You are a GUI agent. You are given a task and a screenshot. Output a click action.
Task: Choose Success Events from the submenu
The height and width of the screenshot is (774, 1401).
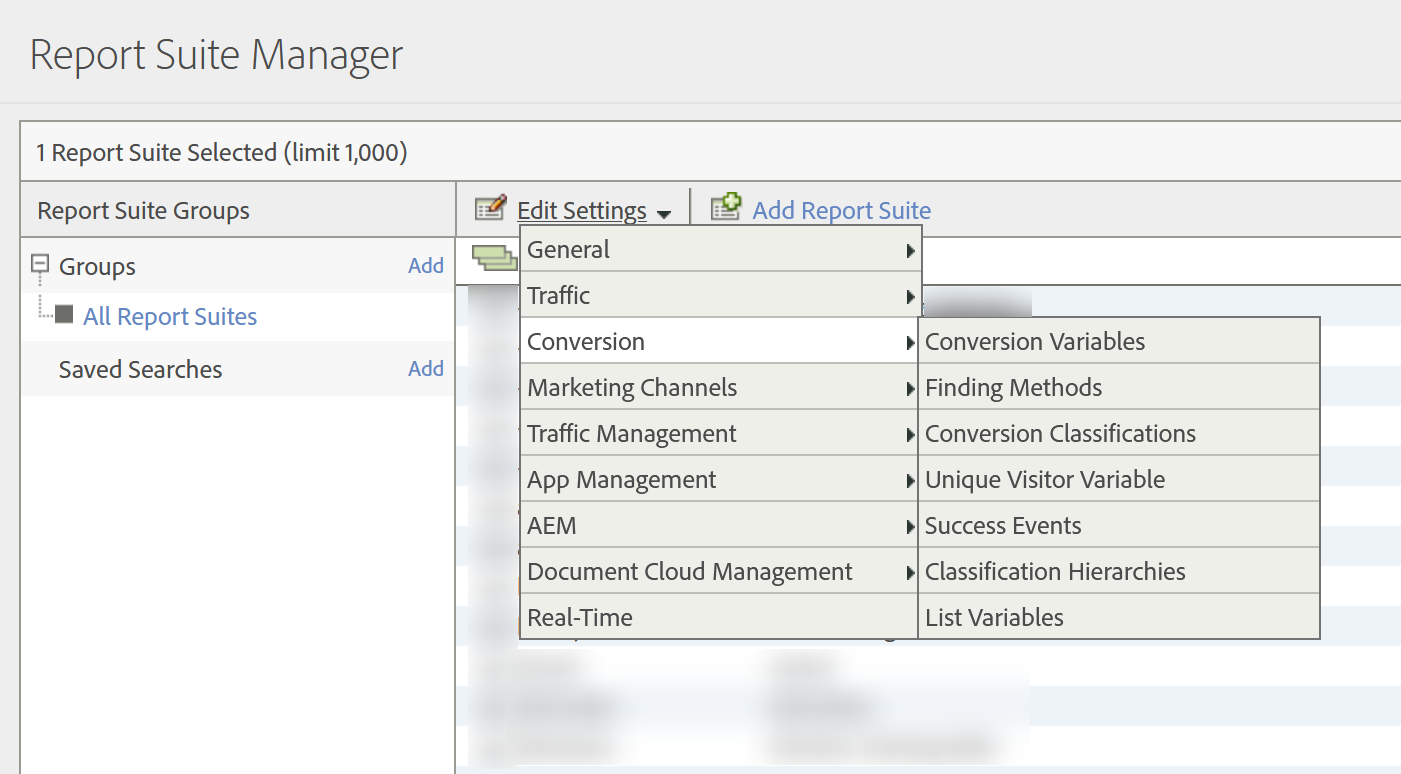coord(1119,525)
